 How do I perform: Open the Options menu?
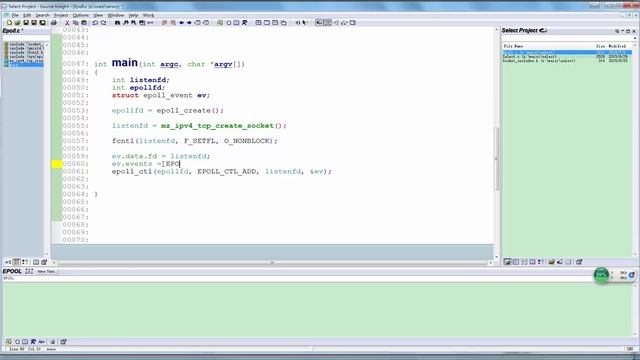point(80,15)
